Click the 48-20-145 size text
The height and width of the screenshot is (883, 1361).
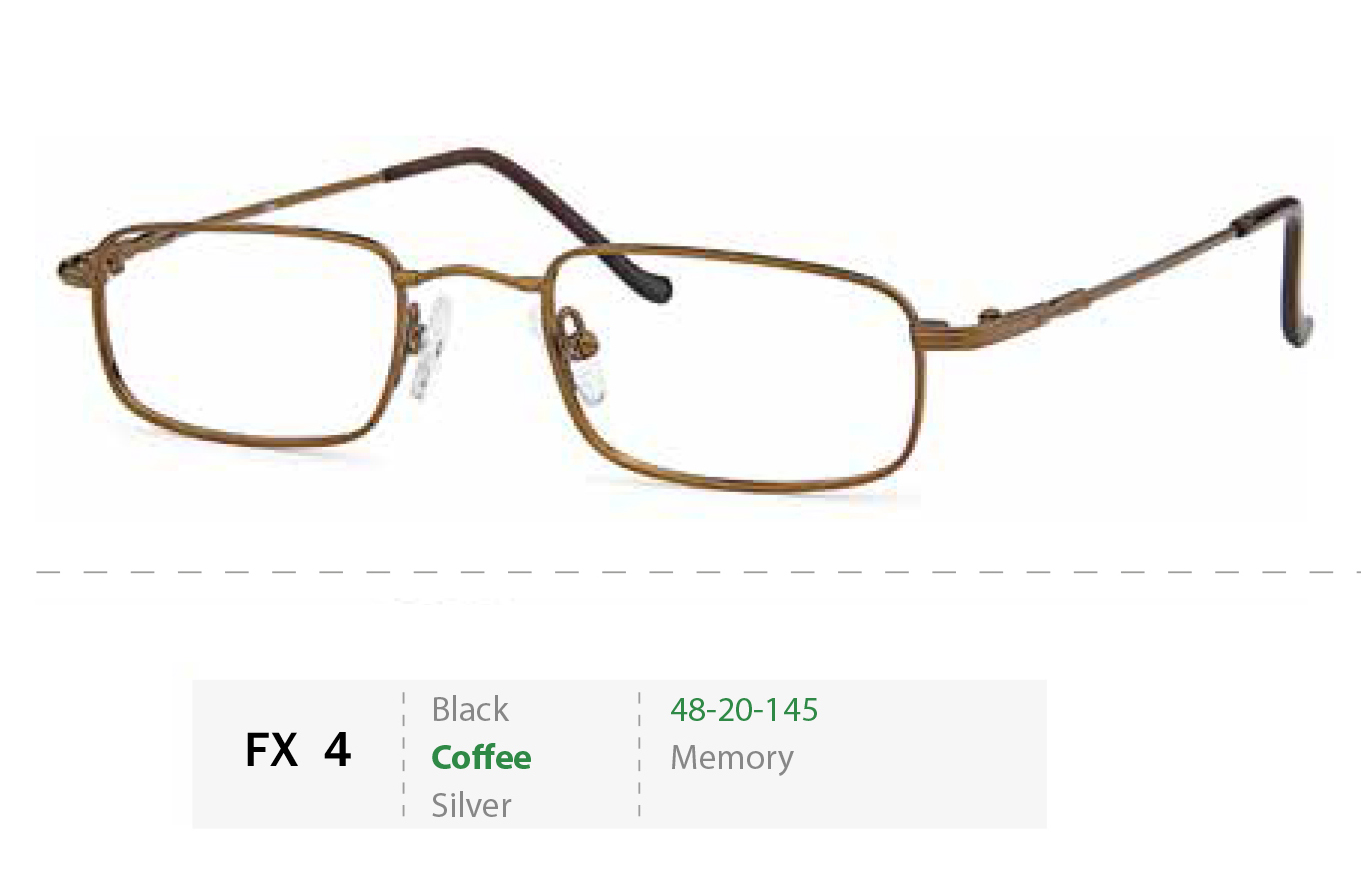tap(744, 709)
